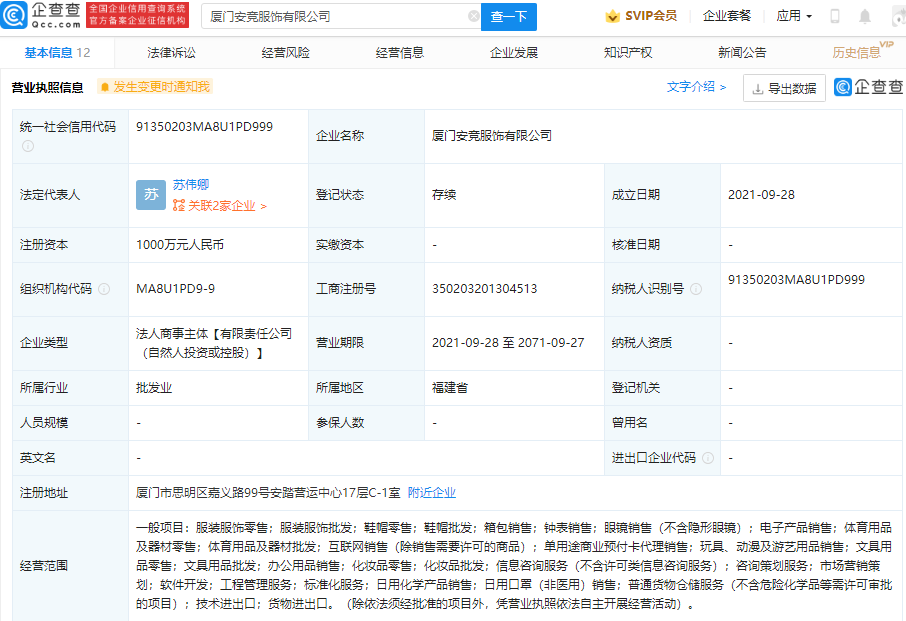Click the 导出数据 export button
Viewport: 906px width, 621px height.
point(784,88)
